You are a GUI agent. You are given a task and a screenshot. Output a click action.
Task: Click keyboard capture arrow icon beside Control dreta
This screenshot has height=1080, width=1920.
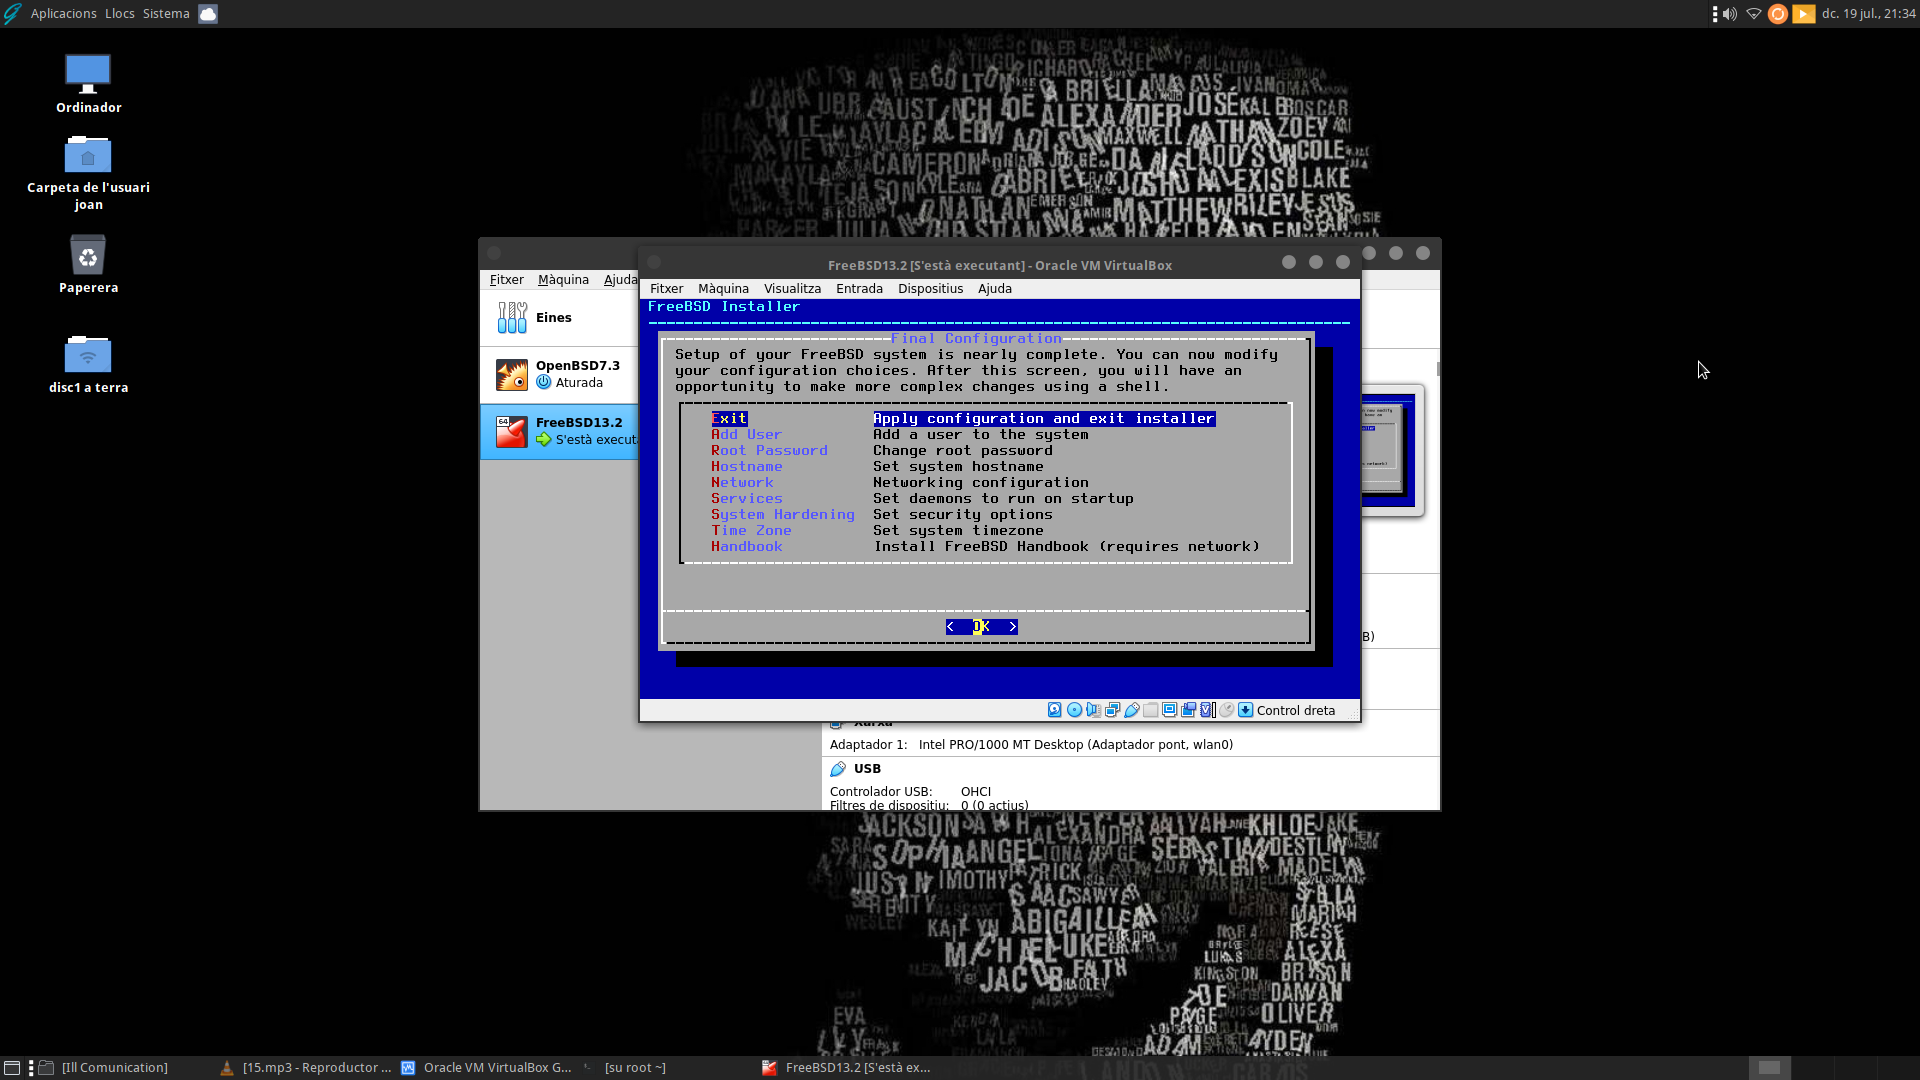pyautogui.click(x=1245, y=710)
